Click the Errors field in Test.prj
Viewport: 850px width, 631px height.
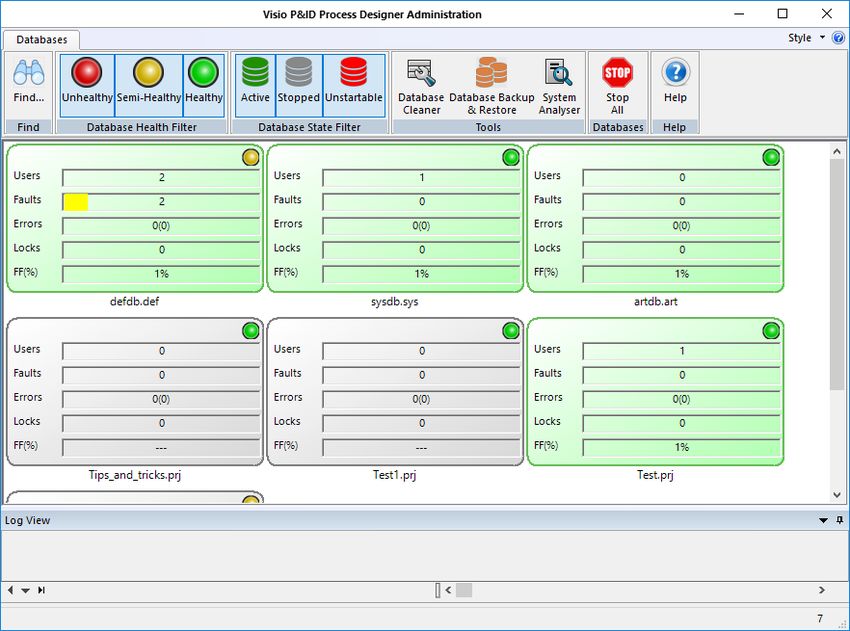click(x=681, y=400)
